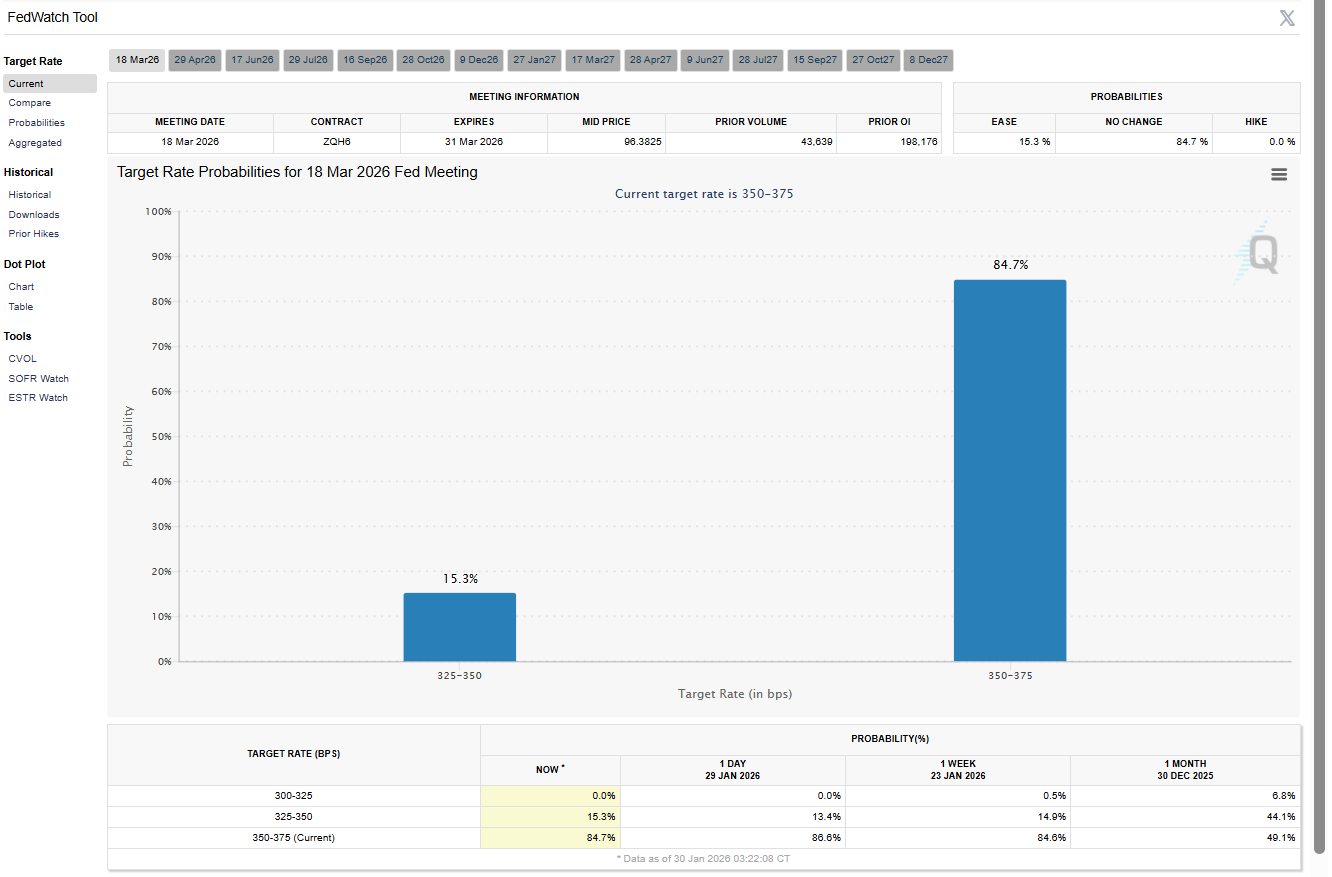View the Prior Hikes page
The width and height of the screenshot is (1332, 877).
coord(34,234)
